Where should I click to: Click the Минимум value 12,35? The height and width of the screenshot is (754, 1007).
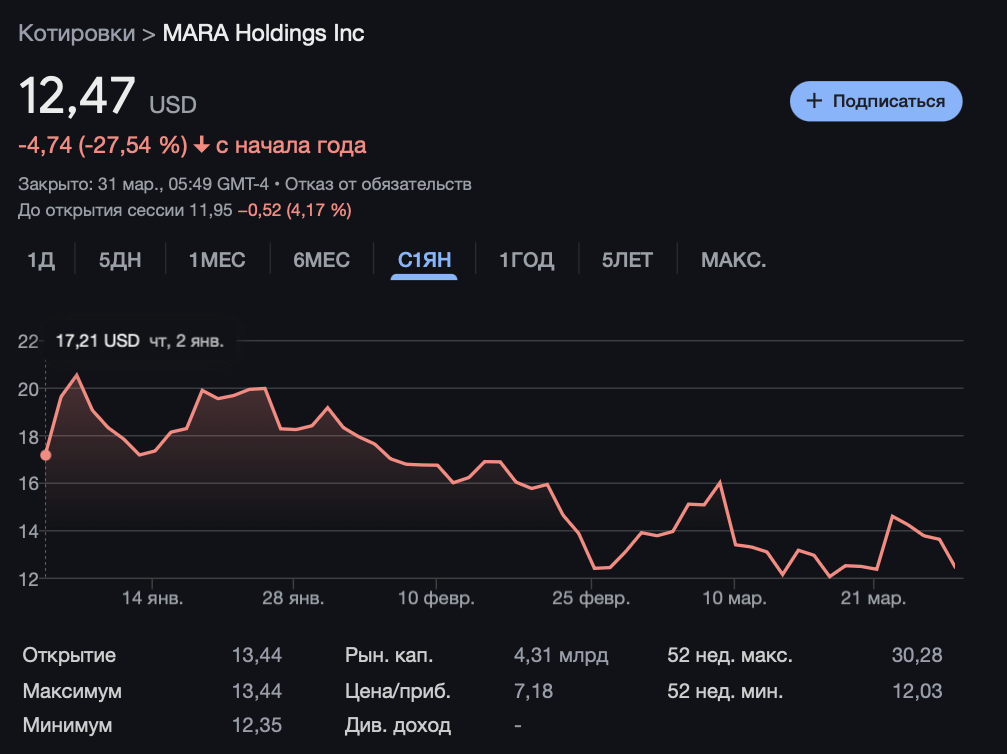coord(256,725)
